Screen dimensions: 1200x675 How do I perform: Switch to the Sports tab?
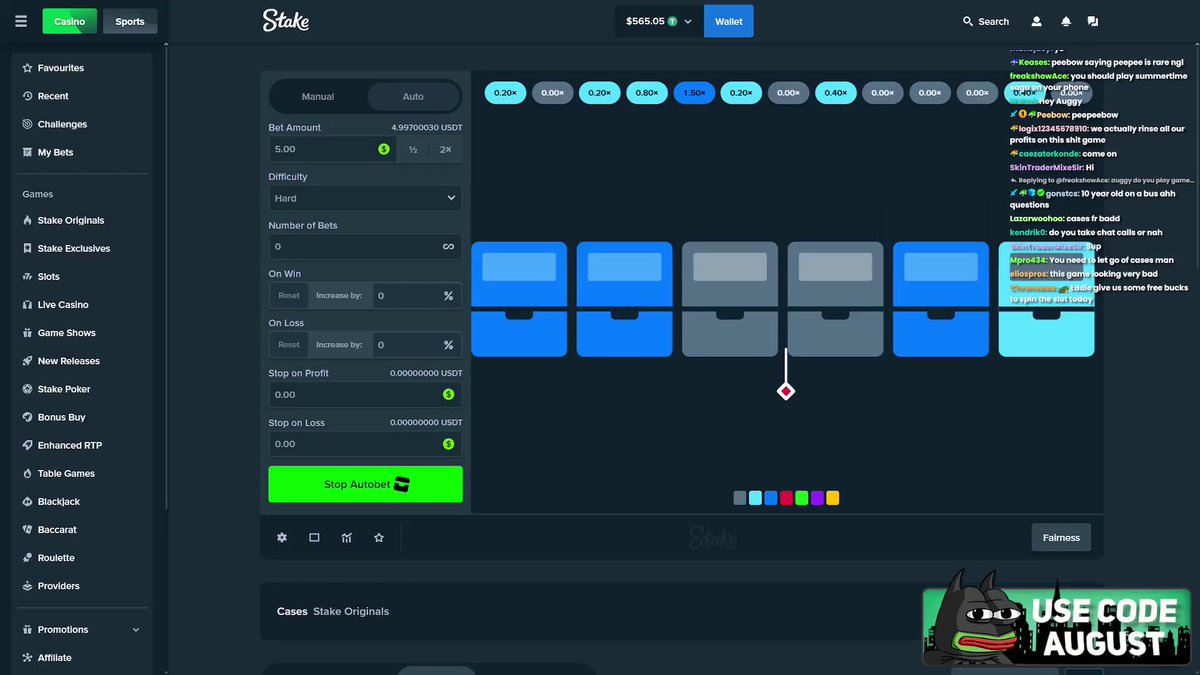pyautogui.click(x=130, y=21)
